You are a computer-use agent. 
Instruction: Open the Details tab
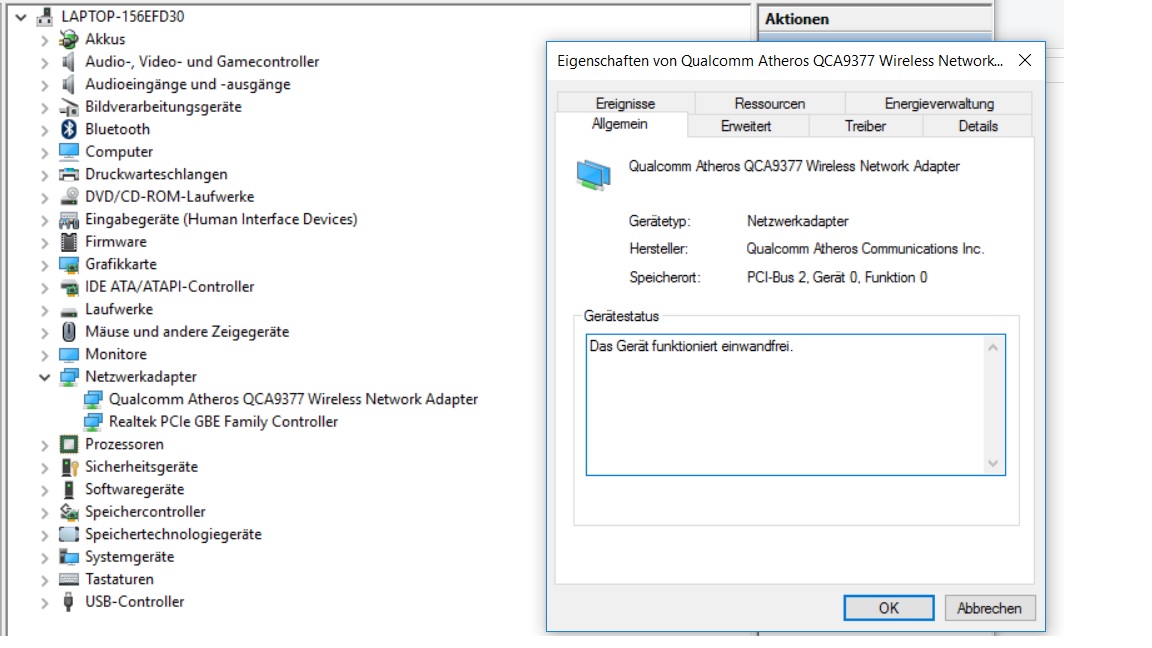coord(978,126)
